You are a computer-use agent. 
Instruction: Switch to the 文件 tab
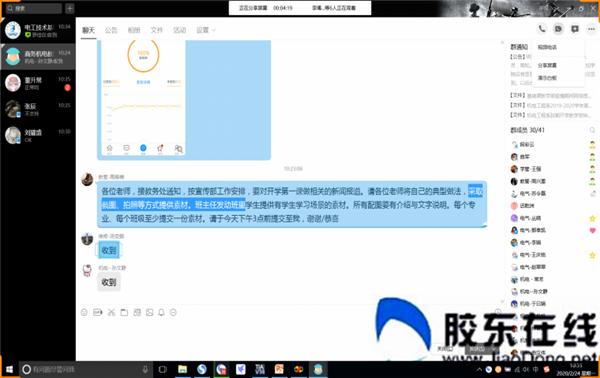[157, 30]
